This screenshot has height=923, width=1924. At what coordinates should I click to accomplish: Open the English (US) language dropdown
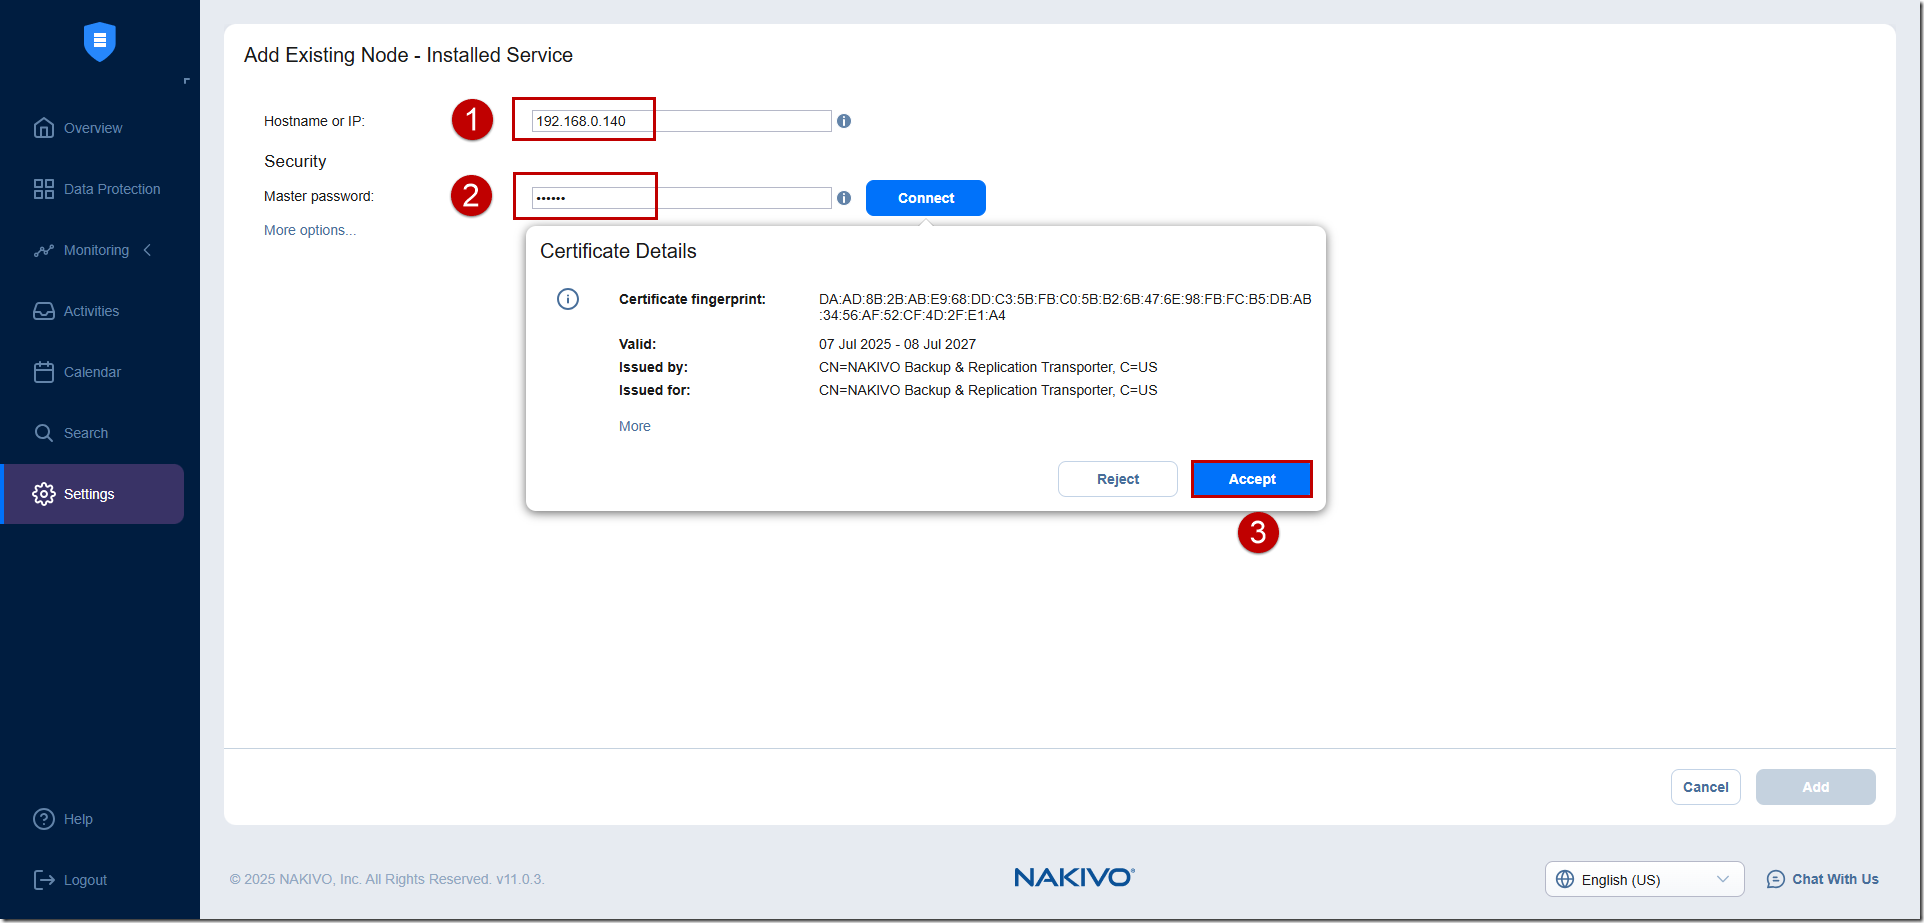point(1645,879)
